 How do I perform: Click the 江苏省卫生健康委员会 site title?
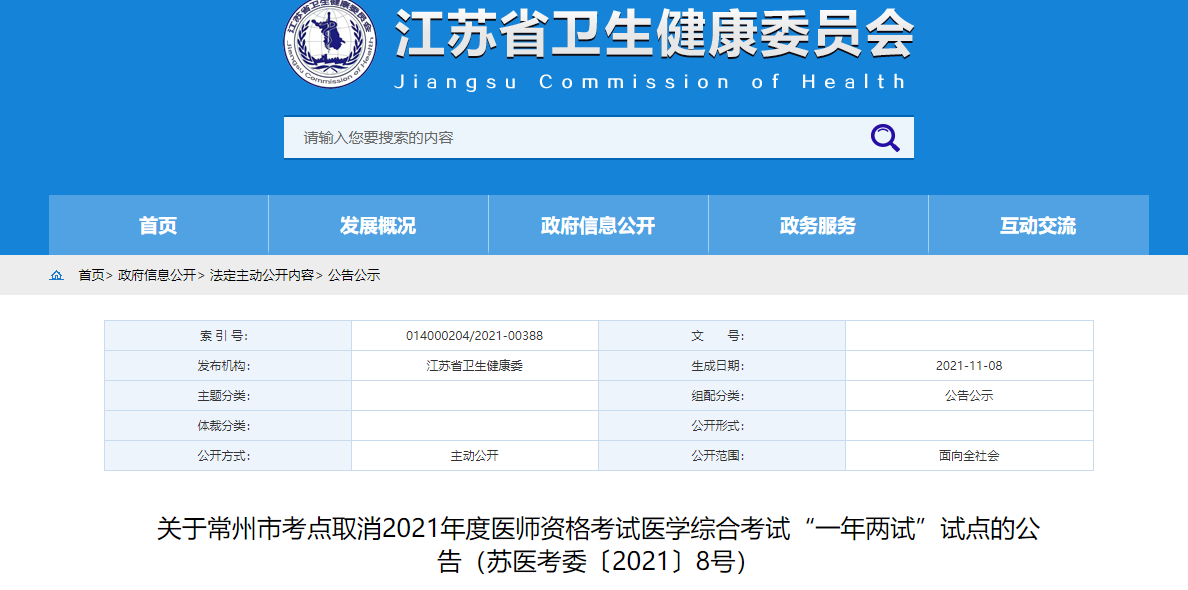tap(654, 35)
